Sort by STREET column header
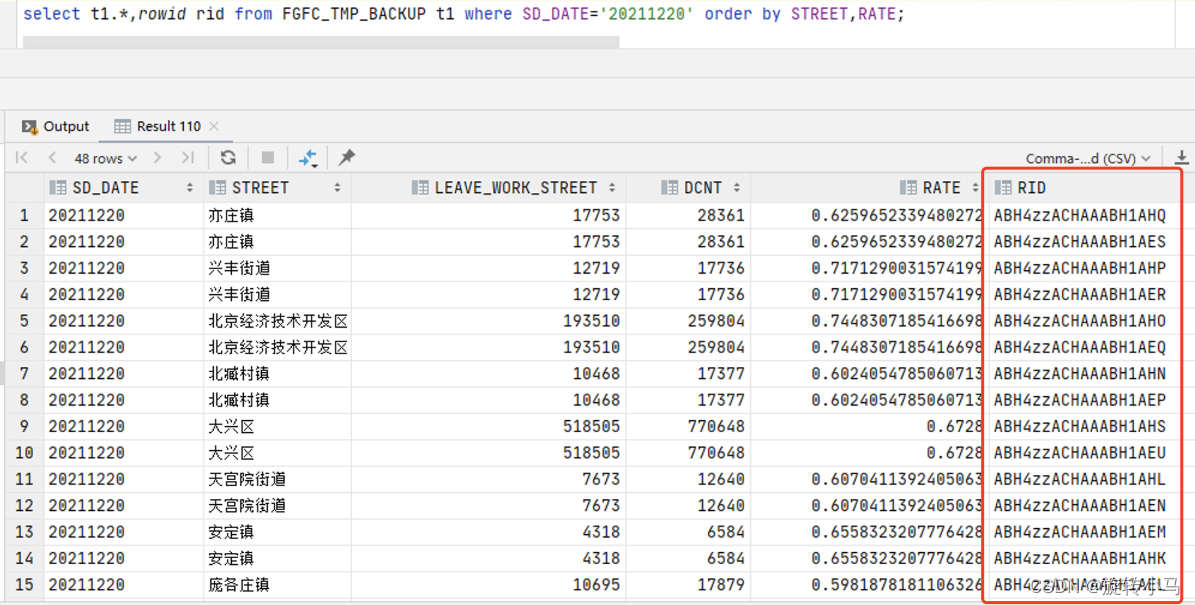The width and height of the screenshot is (1195, 605). (x=260, y=187)
